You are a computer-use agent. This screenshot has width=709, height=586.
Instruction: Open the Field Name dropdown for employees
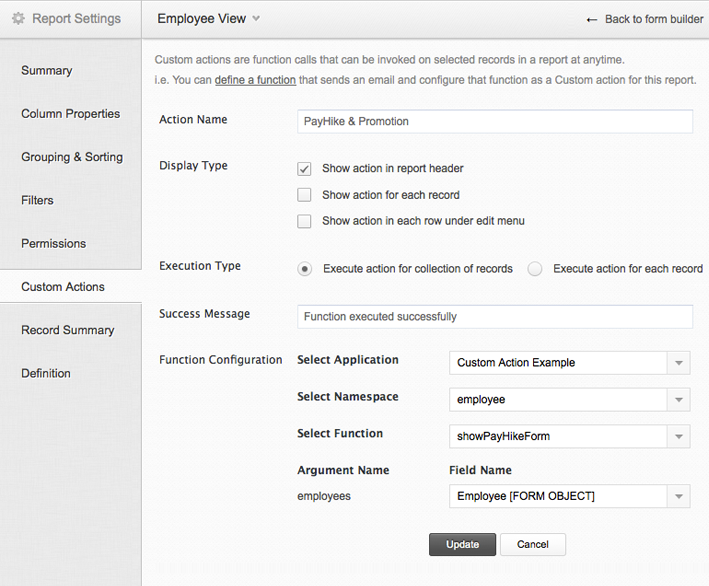click(x=678, y=496)
